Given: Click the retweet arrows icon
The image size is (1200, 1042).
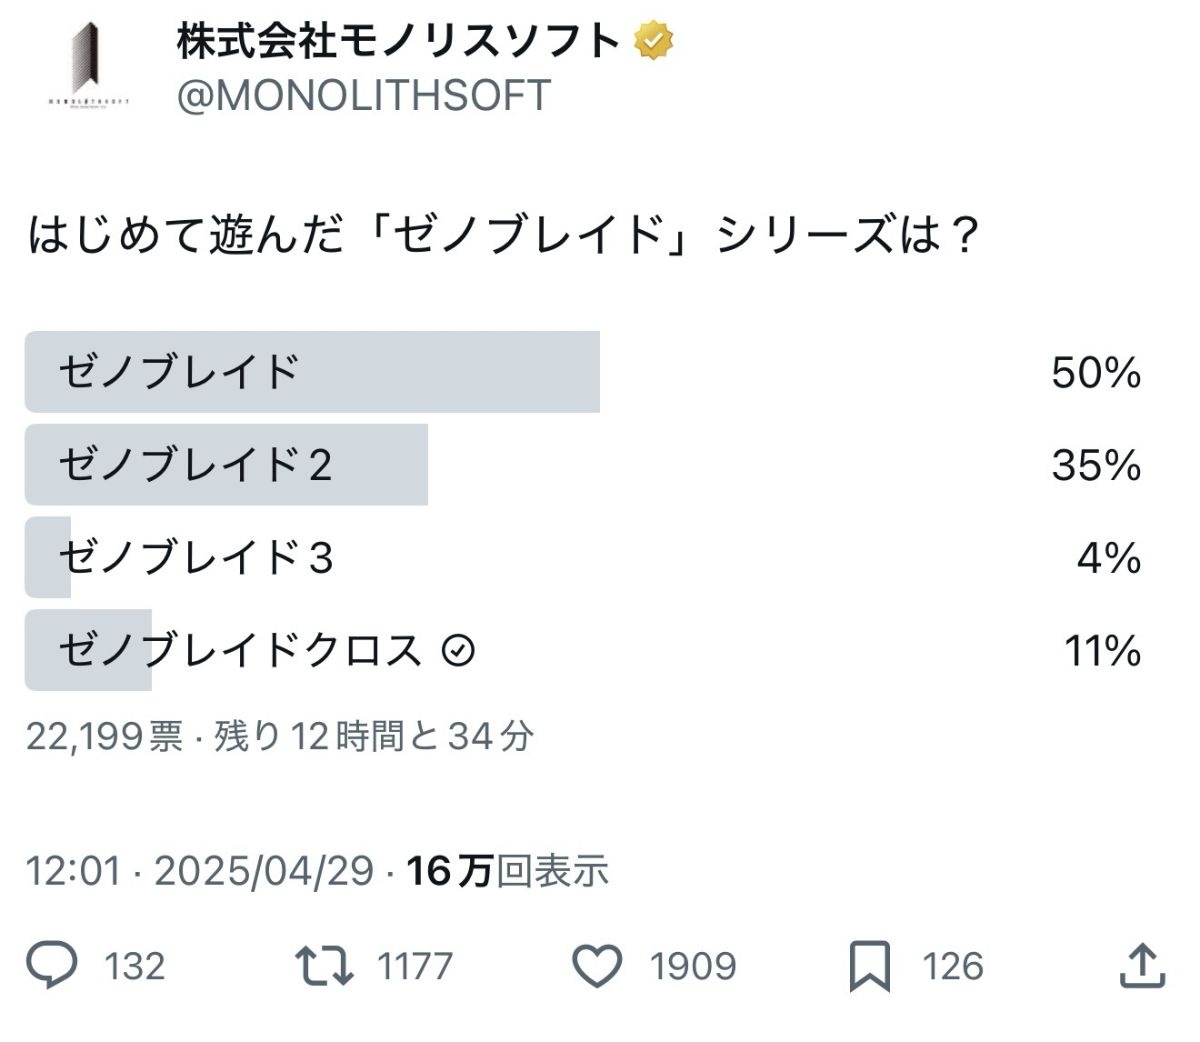Looking at the screenshot, I should tap(324, 965).
